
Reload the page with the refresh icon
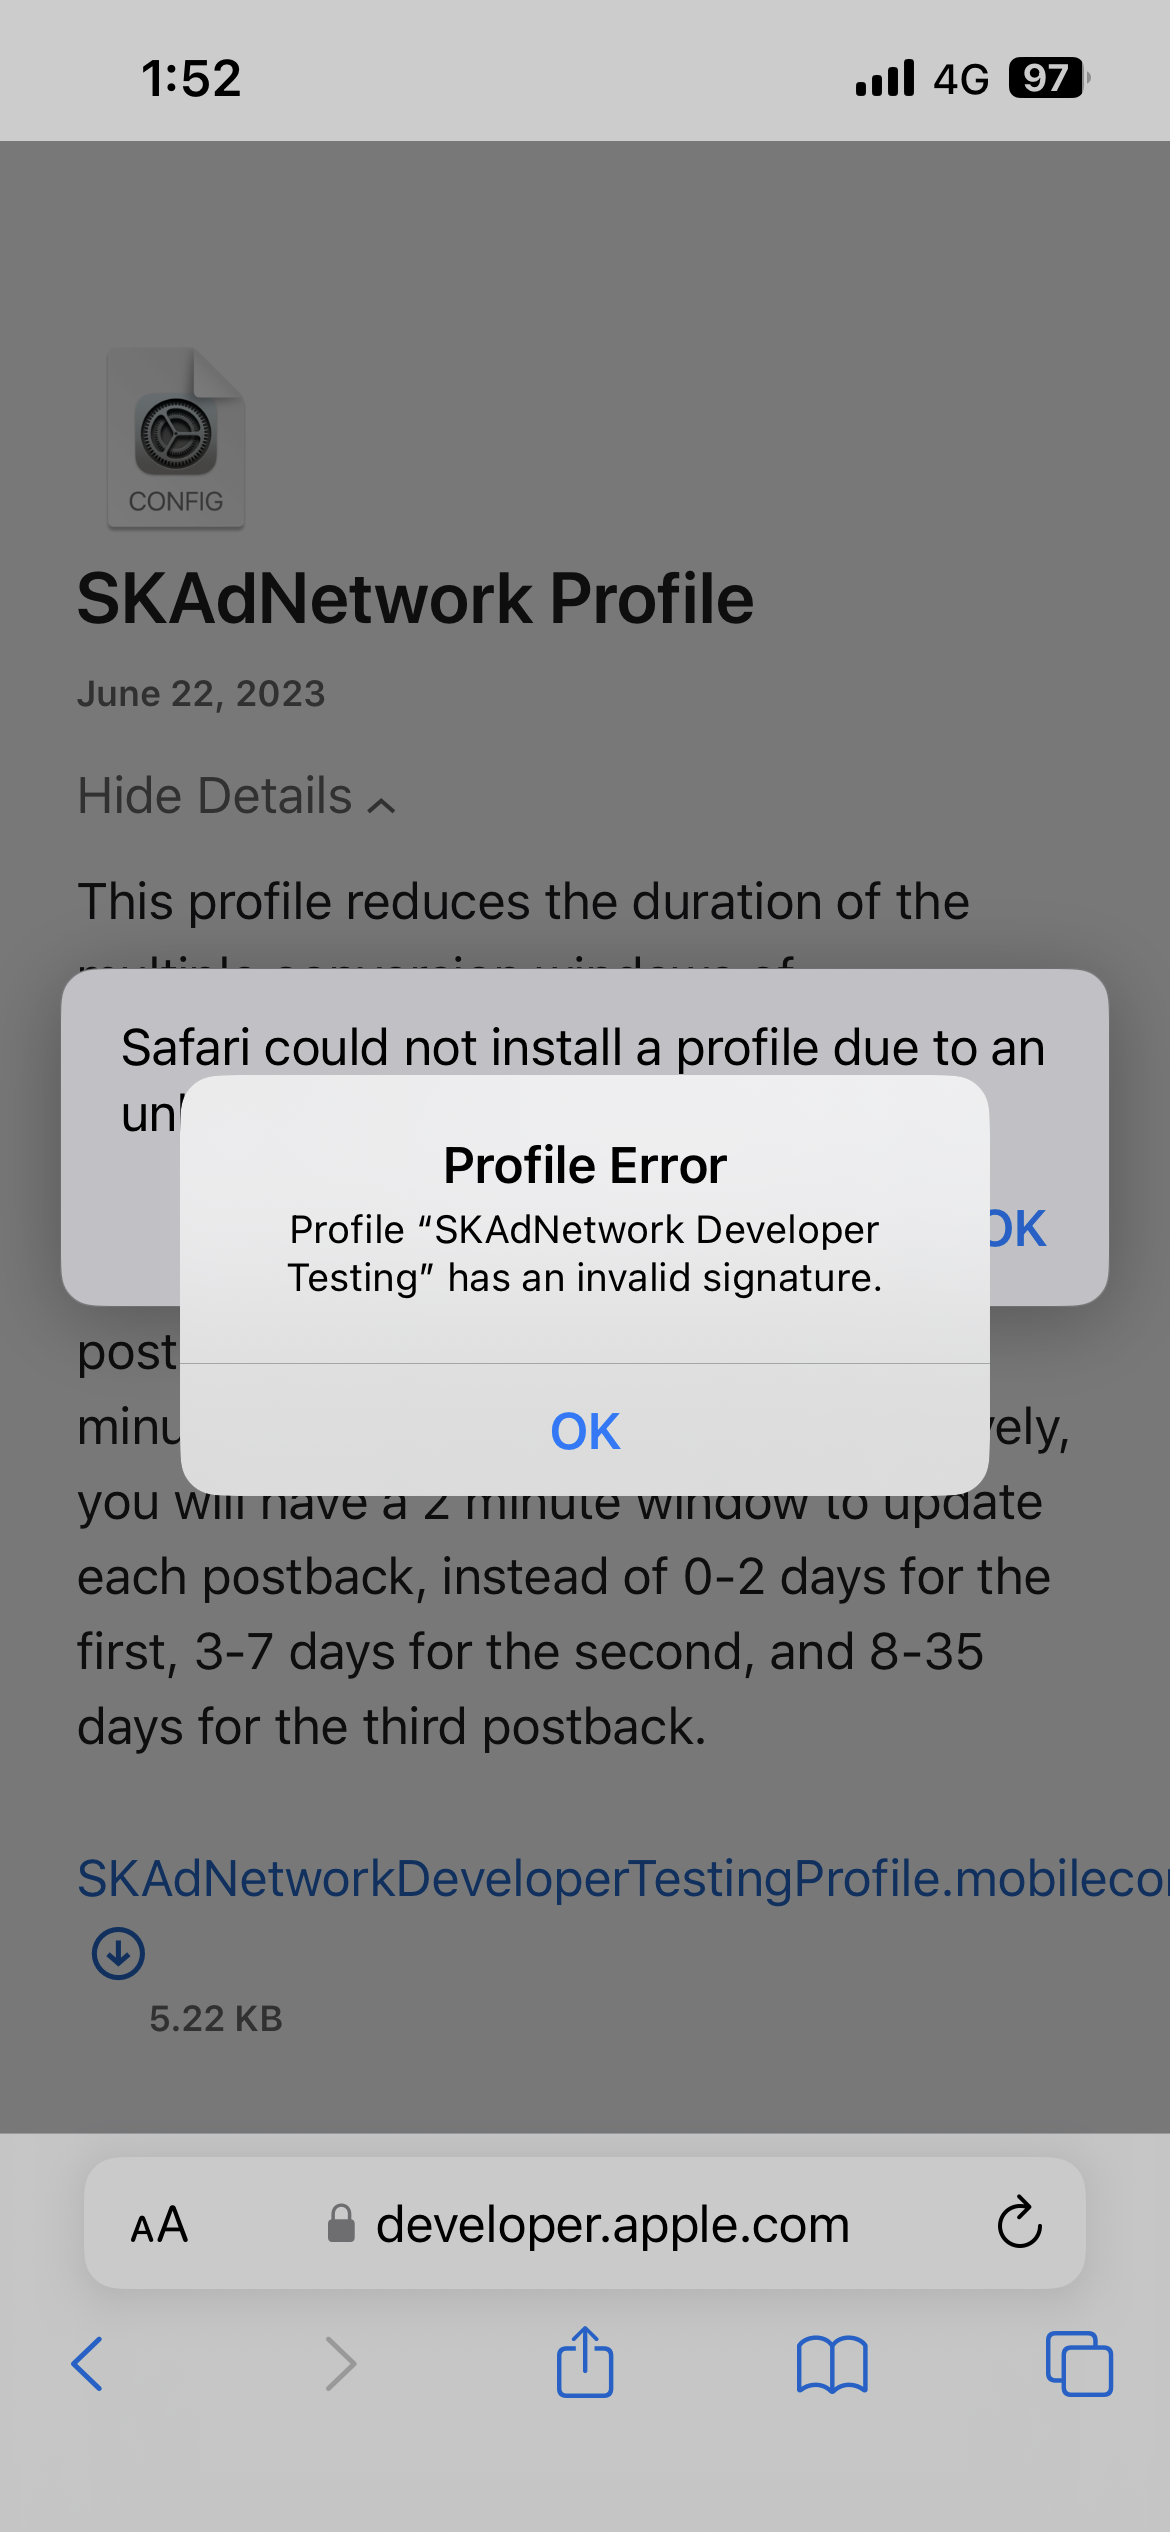click(x=1020, y=2223)
